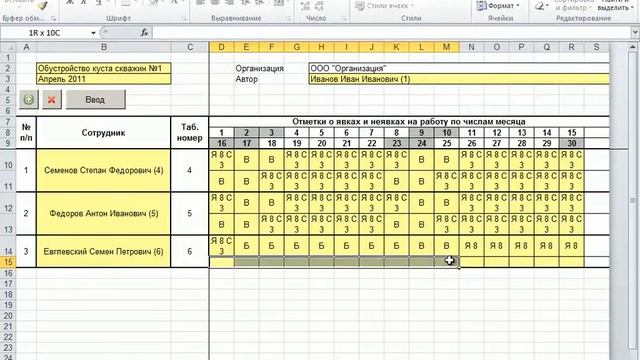The width and height of the screenshot is (640, 360).
Task: Click day 15 header cell
Action: point(572,133)
